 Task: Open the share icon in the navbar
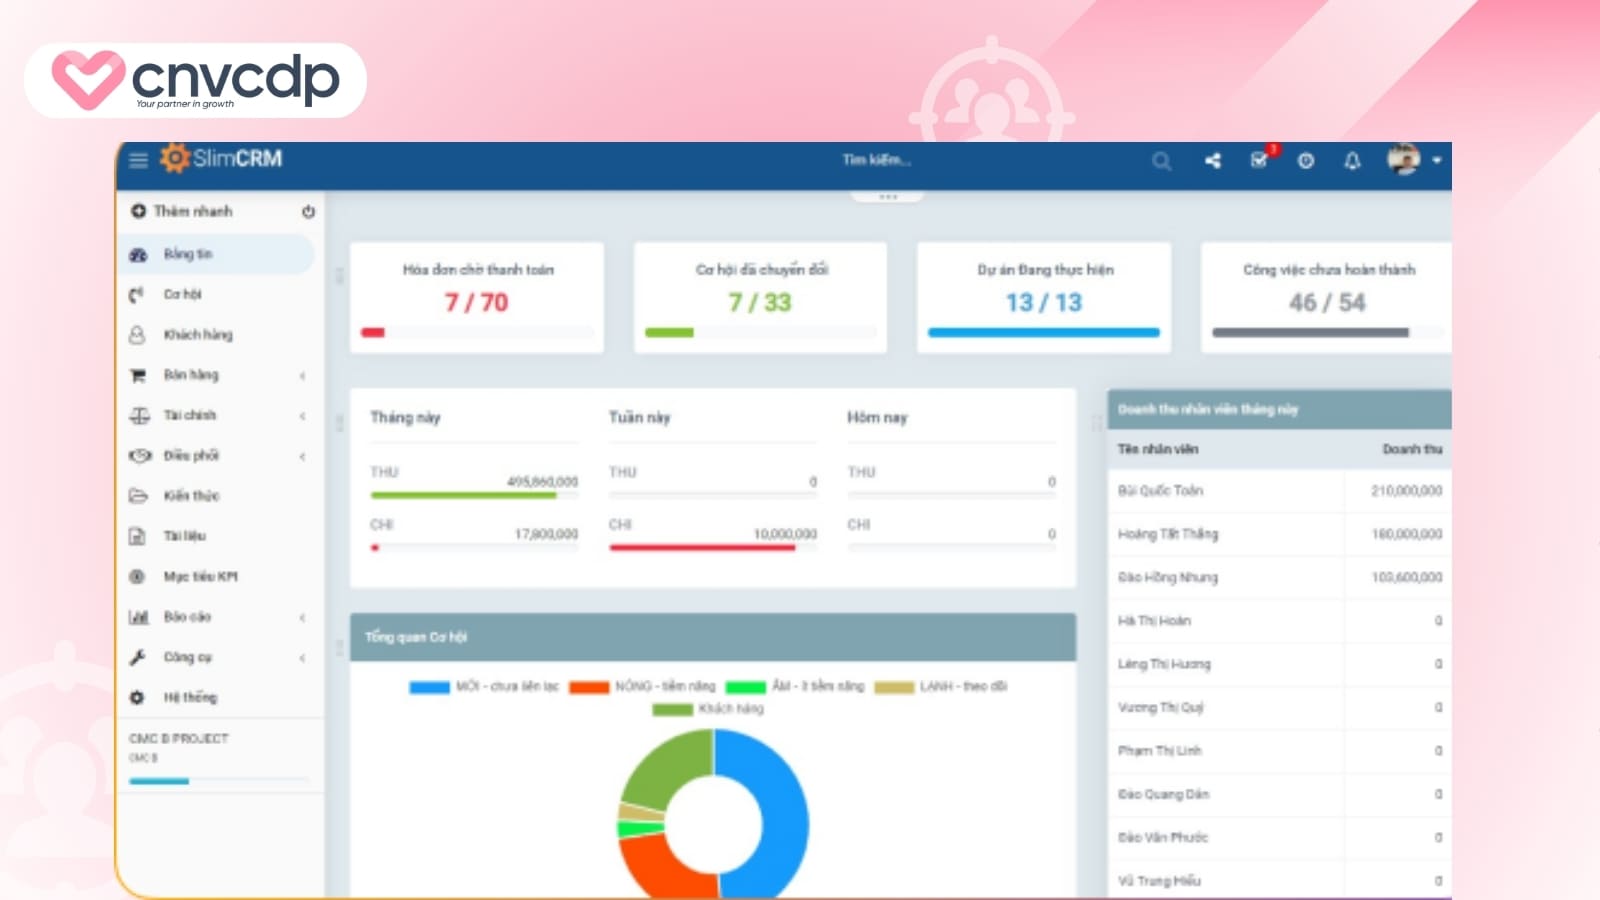[x=1212, y=160]
